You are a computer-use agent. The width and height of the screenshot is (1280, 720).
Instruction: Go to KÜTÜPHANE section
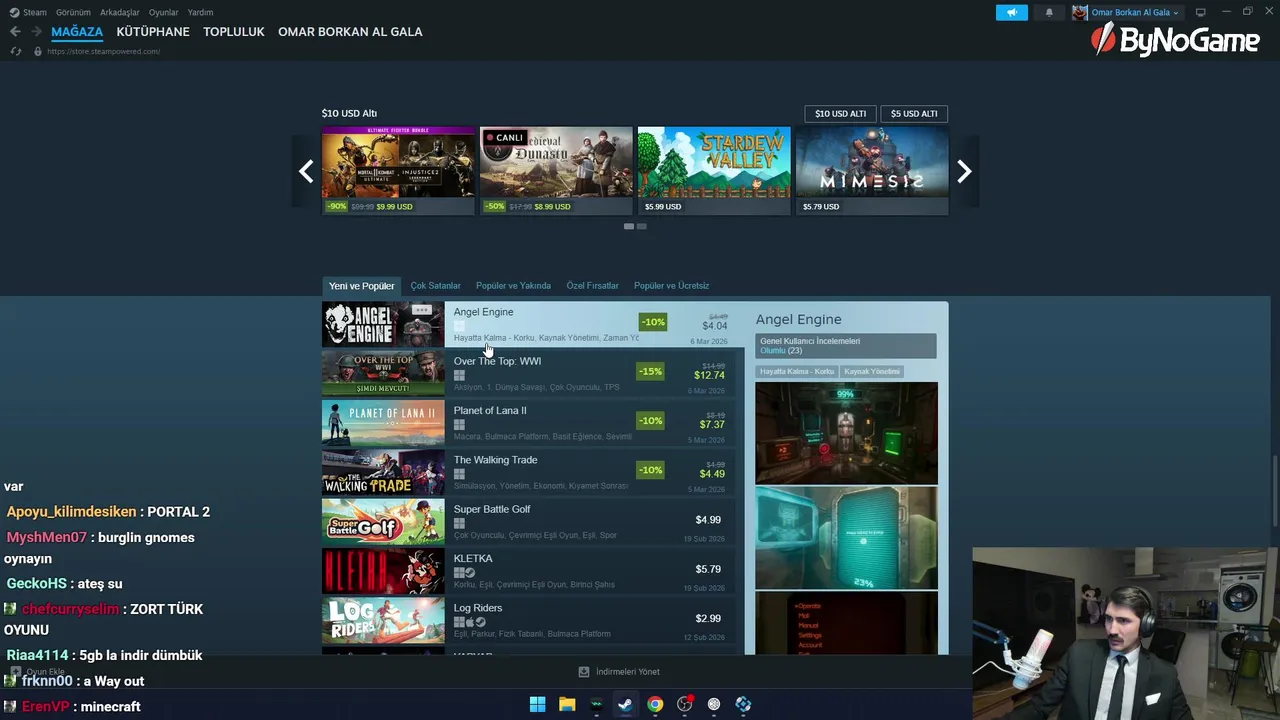tap(153, 32)
